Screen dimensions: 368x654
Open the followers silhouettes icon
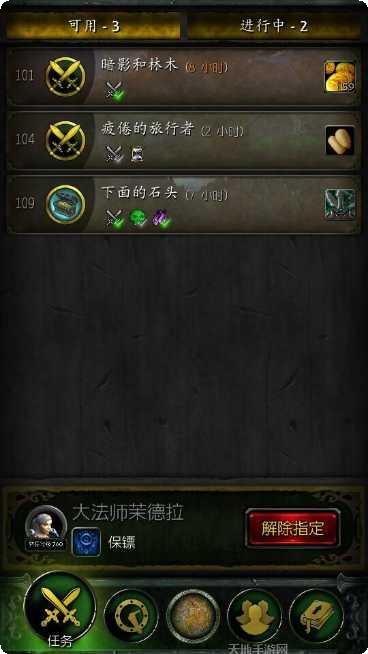[x=255, y=616]
